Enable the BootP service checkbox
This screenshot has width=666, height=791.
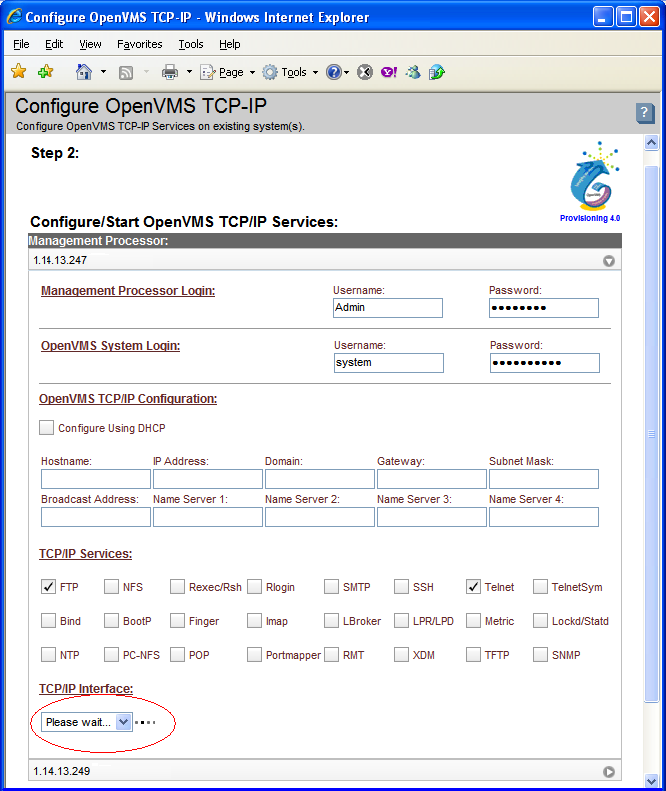point(111,620)
